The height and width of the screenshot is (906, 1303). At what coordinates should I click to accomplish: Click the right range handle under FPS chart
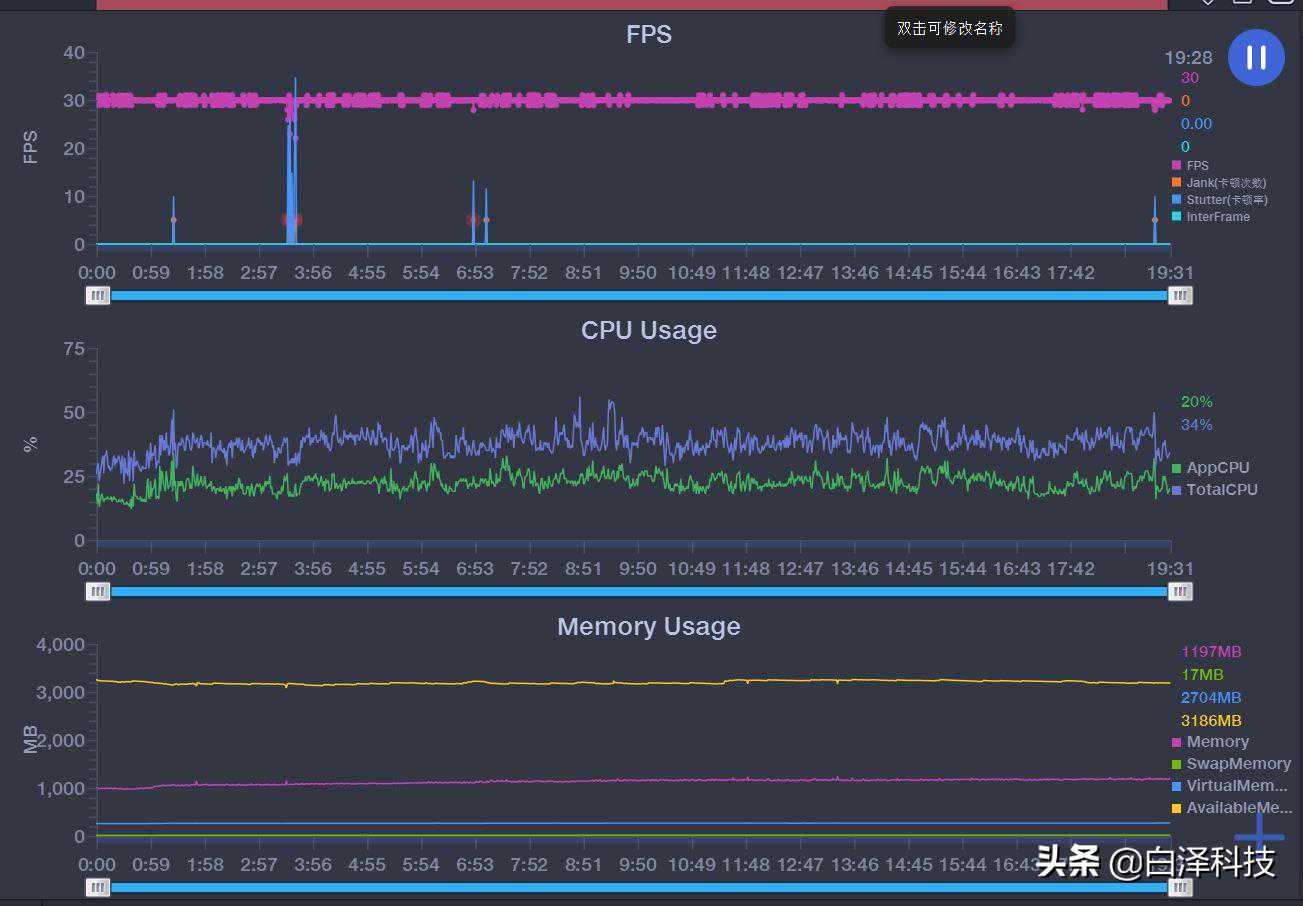(1180, 295)
